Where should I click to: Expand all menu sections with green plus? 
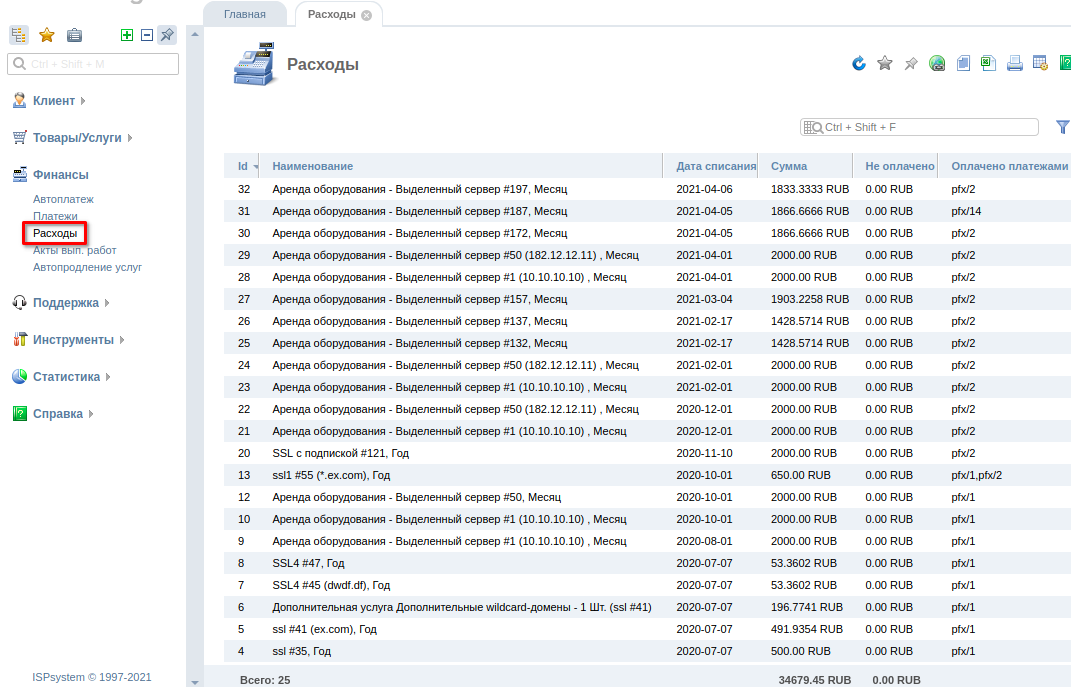pyautogui.click(x=127, y=35)
